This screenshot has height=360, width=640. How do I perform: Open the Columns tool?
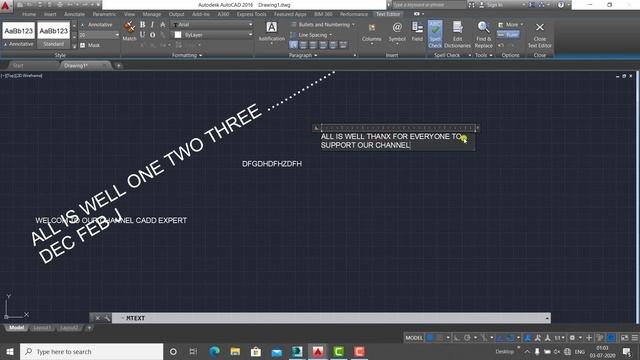coord(371,33)
